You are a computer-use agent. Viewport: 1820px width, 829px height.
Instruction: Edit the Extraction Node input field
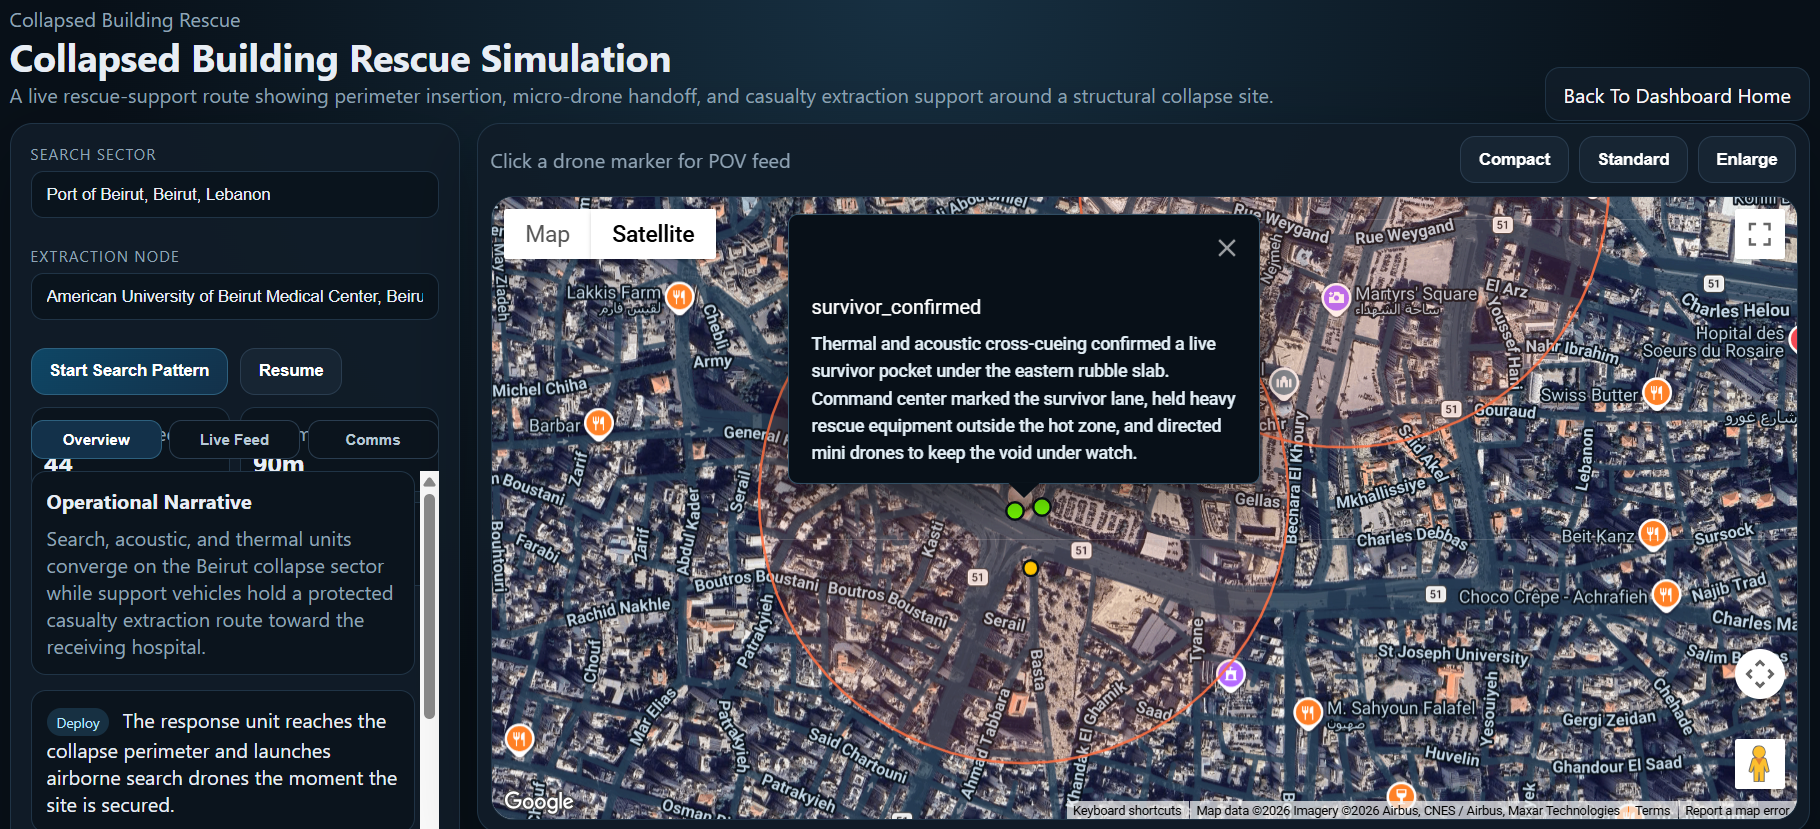(234, 296)
